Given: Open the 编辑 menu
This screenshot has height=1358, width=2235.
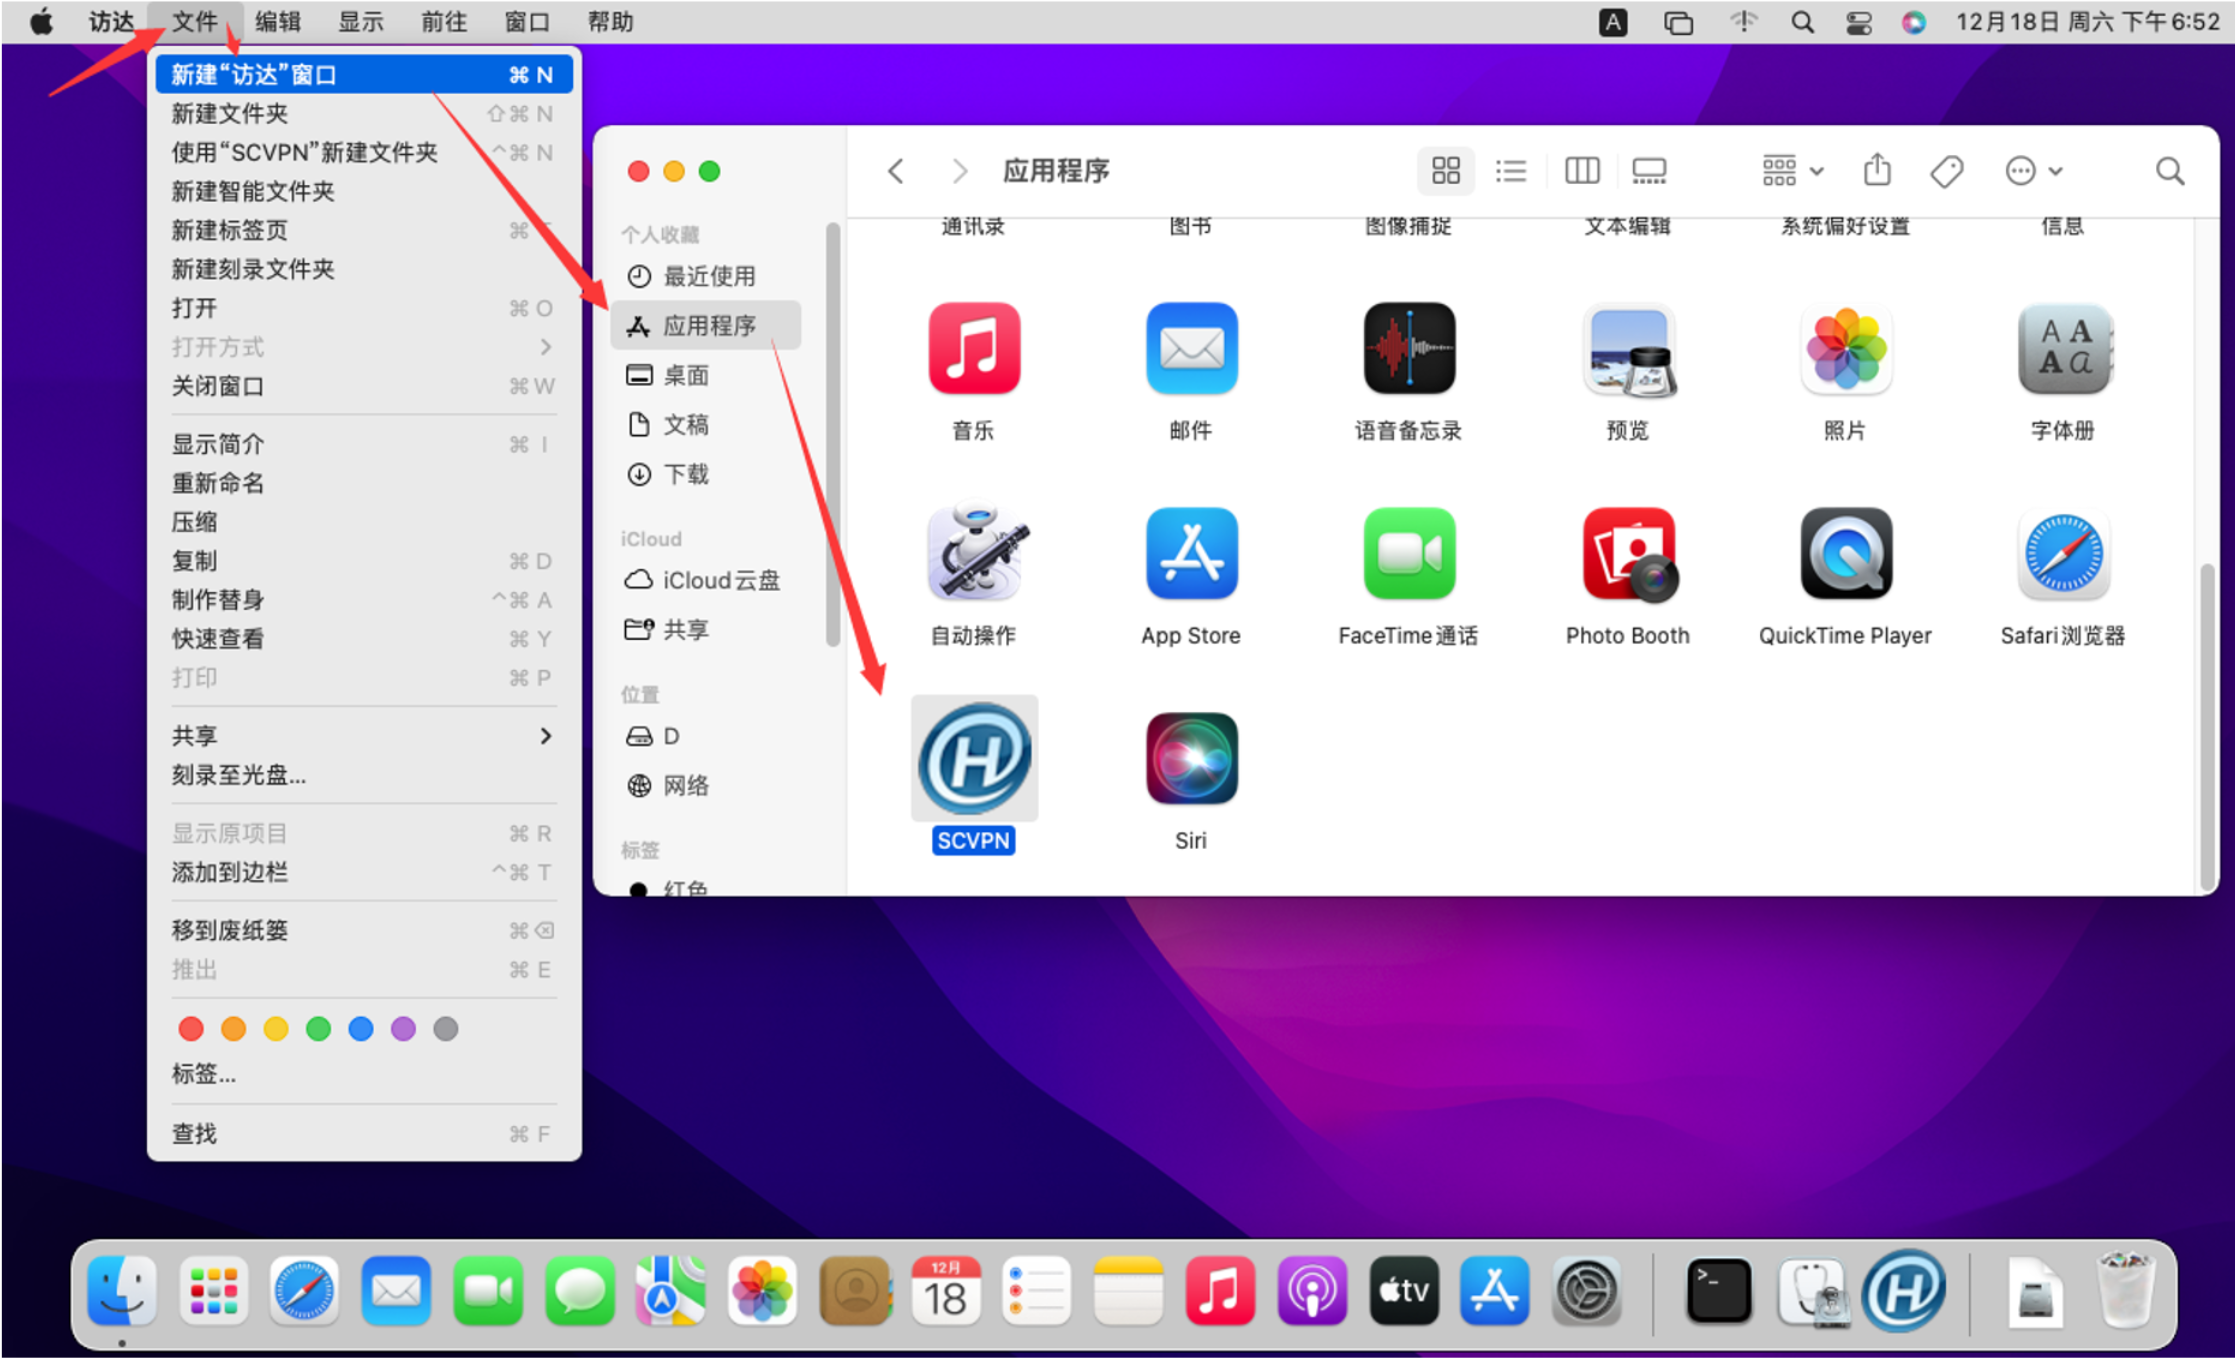Looking at the screenshot, I should click(x=278, y=22).
